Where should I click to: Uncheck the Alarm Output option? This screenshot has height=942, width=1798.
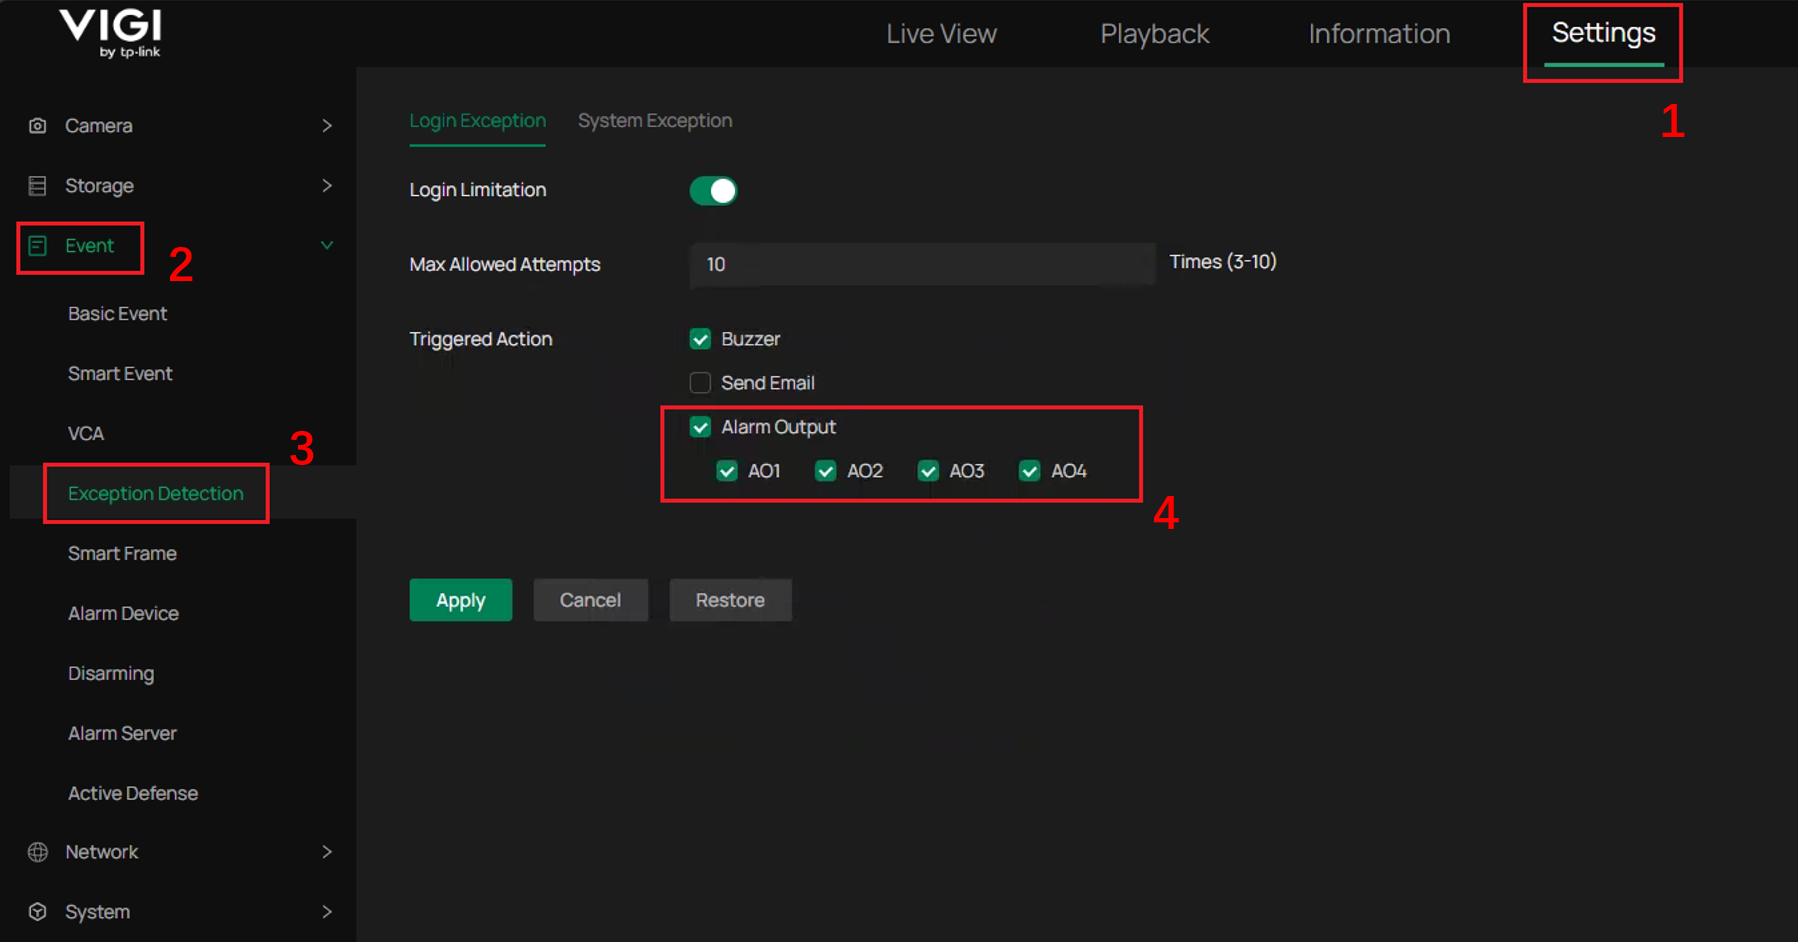point(699,426)
